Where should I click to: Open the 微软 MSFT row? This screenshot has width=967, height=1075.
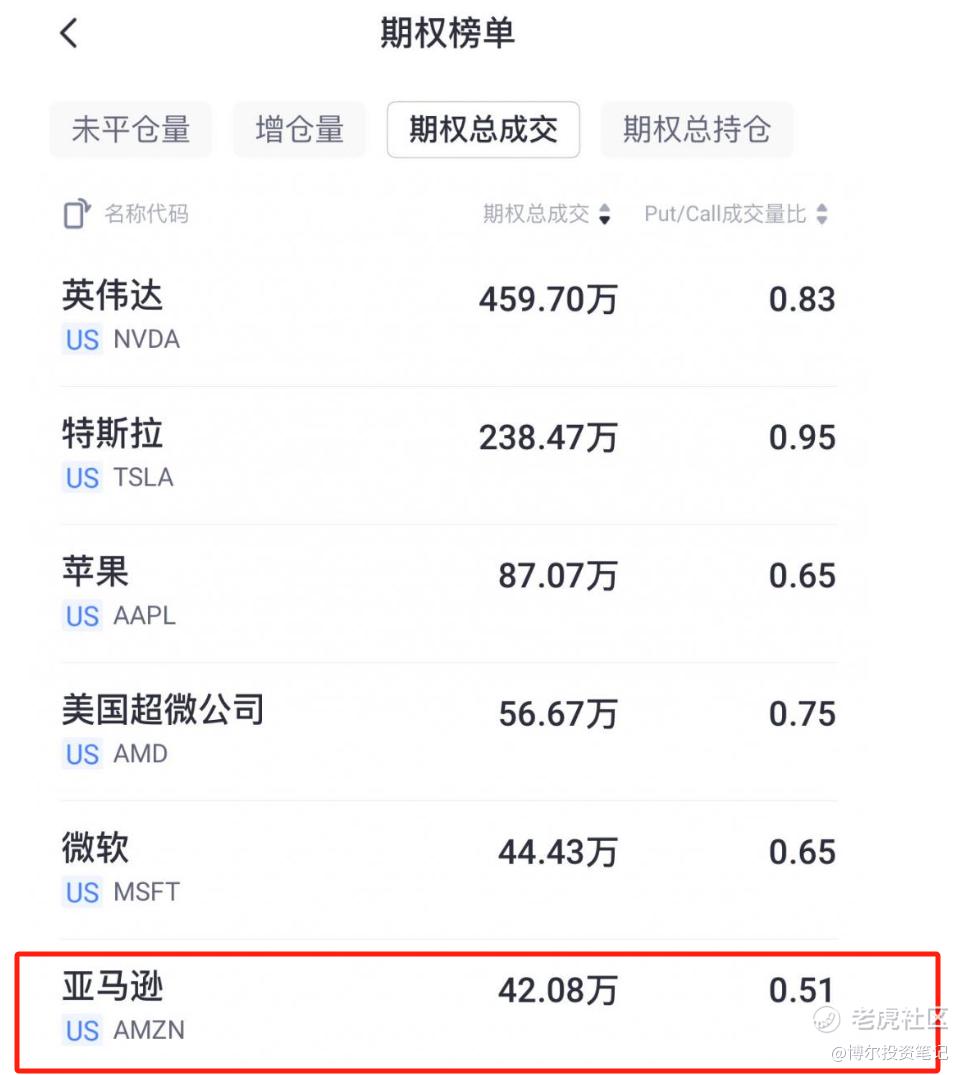[449, 870]
